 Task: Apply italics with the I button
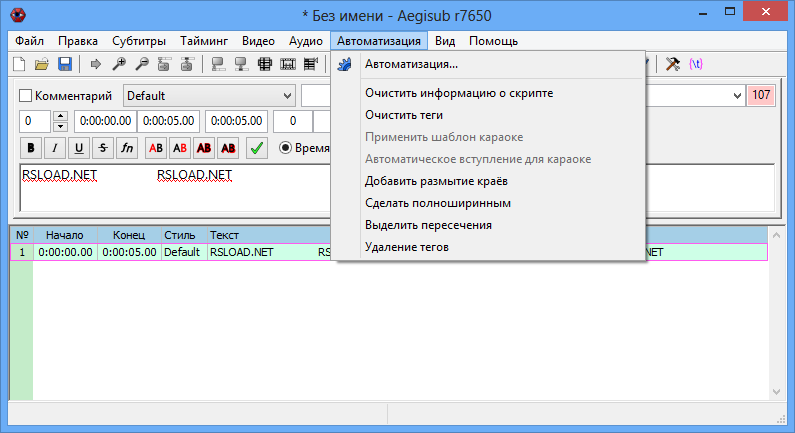55,148
